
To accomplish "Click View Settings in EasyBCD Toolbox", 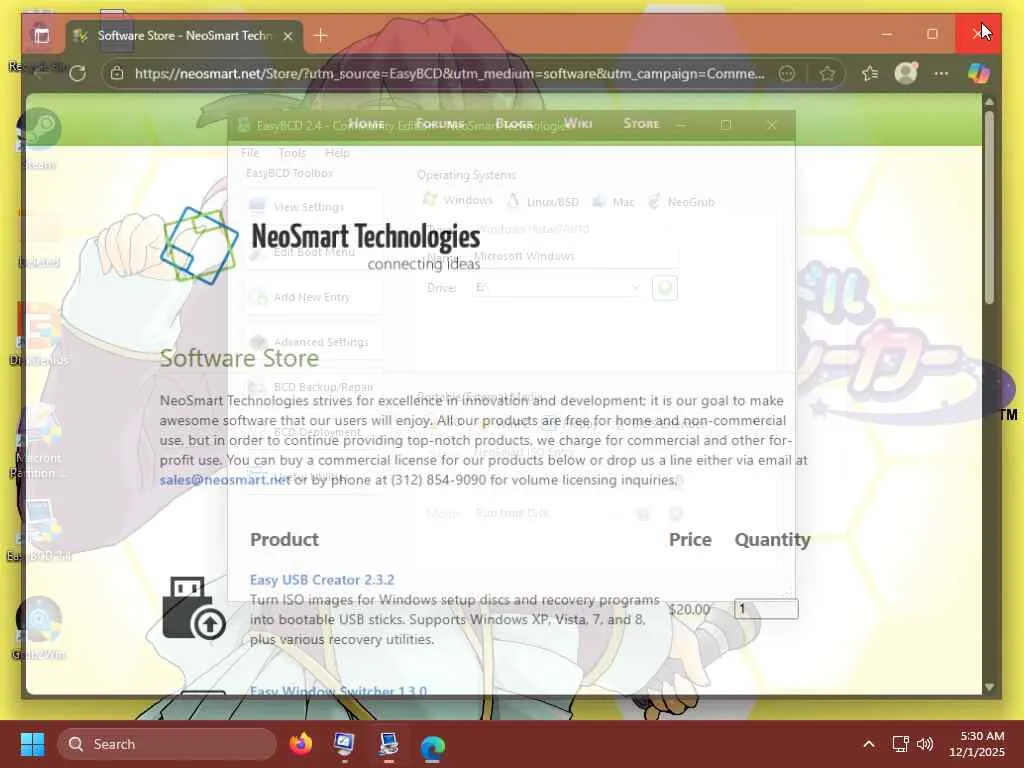I will tap(314, 207).
